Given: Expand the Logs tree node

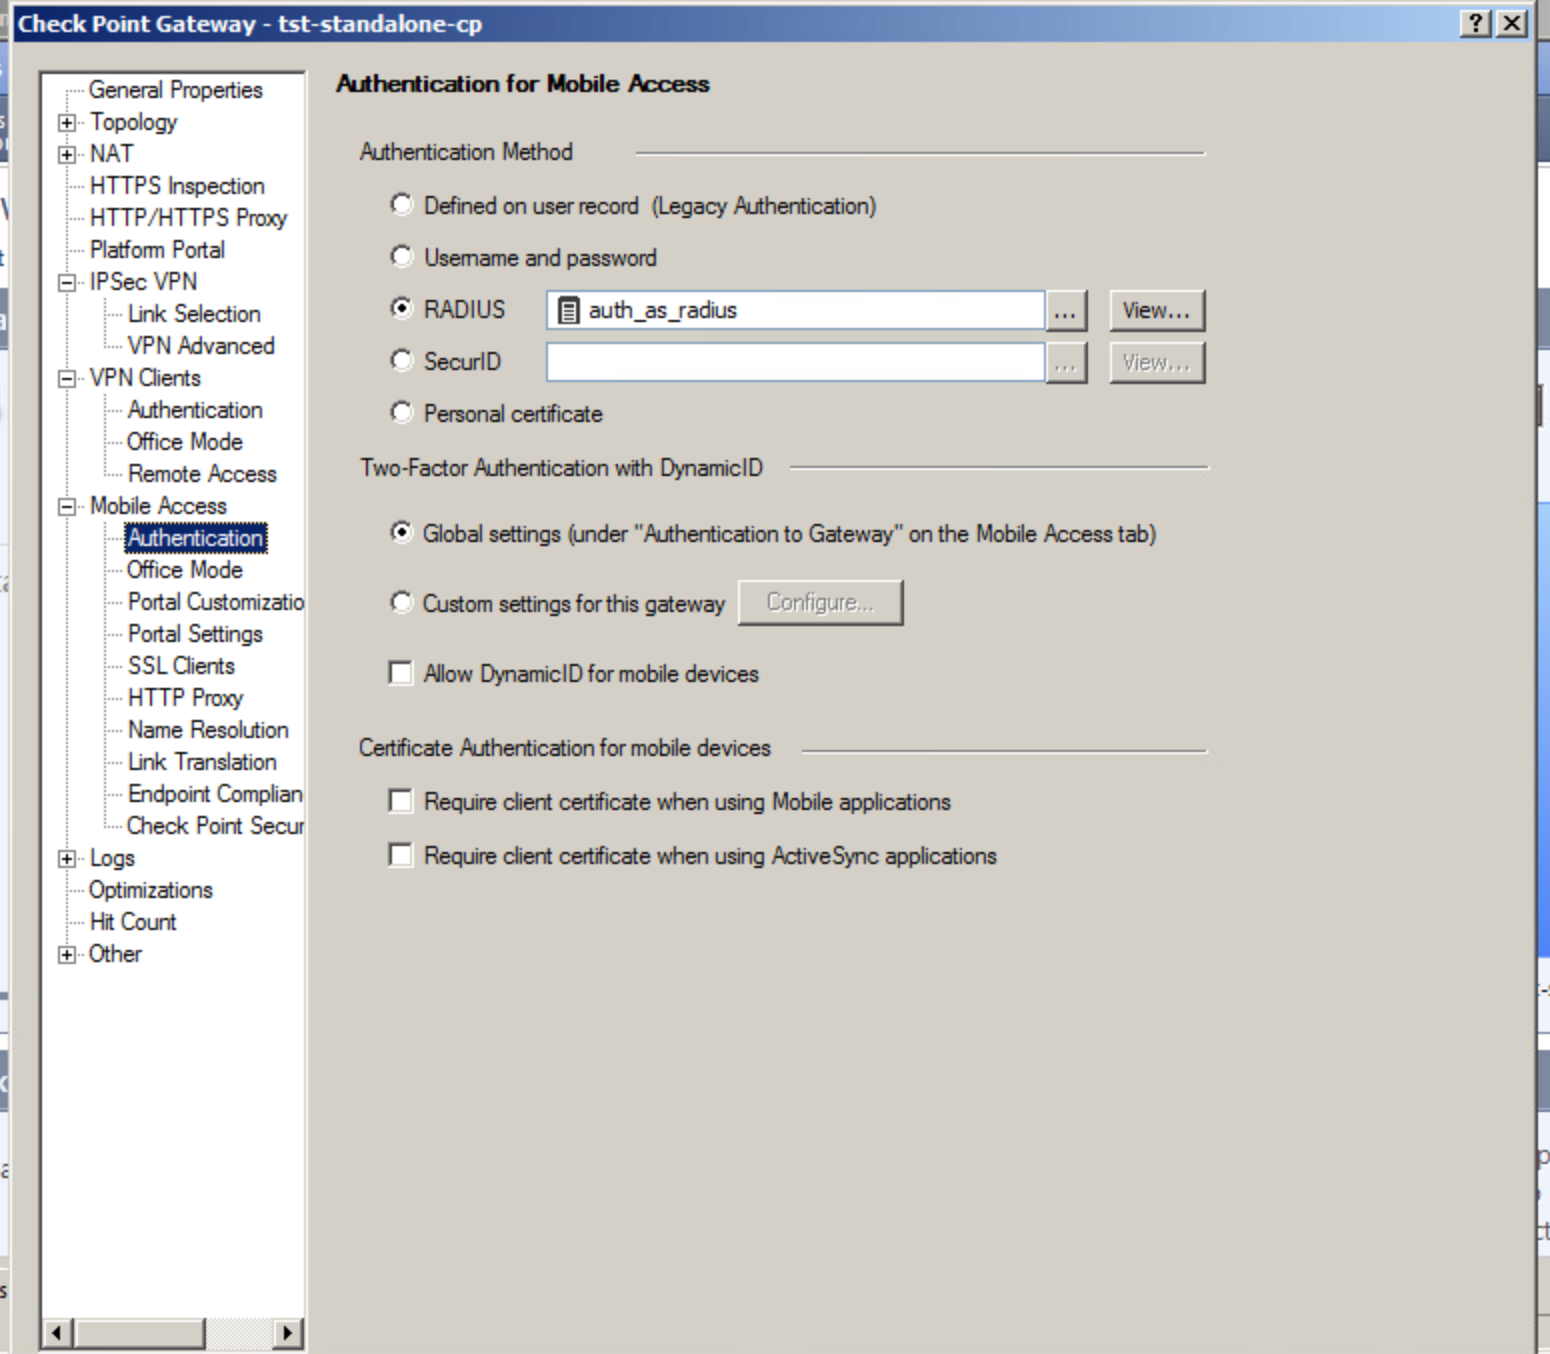Looking at the screenshot, I should point(67,859).
